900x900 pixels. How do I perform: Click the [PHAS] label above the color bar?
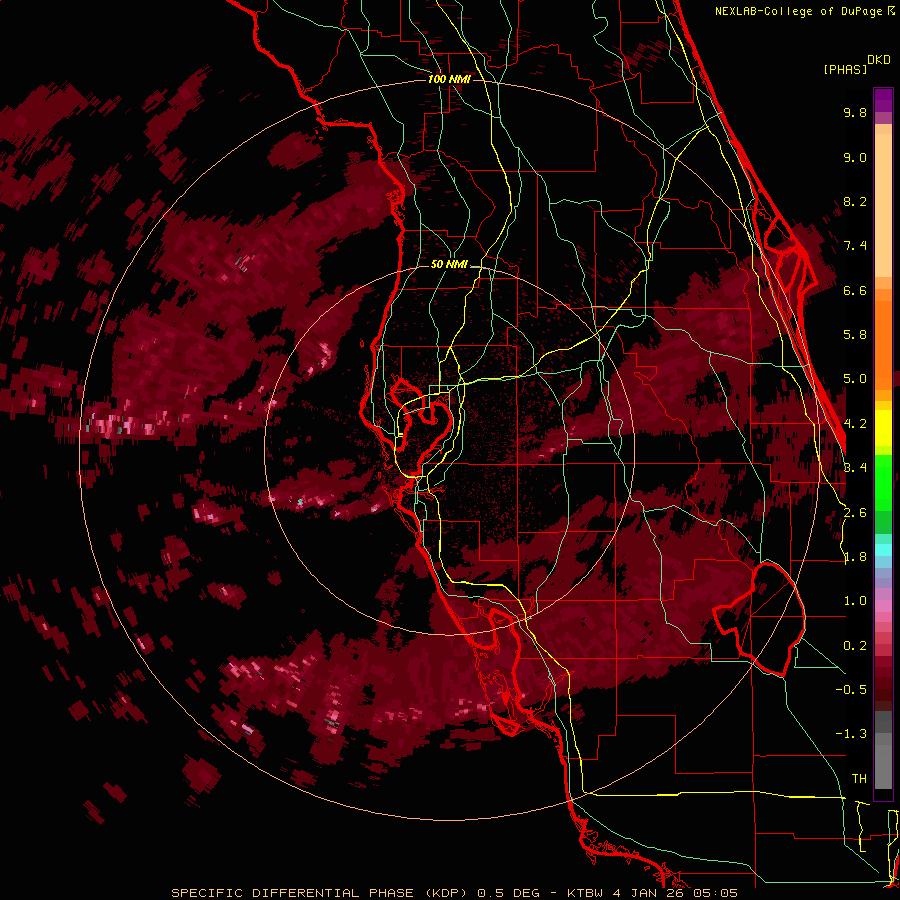coord(845,69)
